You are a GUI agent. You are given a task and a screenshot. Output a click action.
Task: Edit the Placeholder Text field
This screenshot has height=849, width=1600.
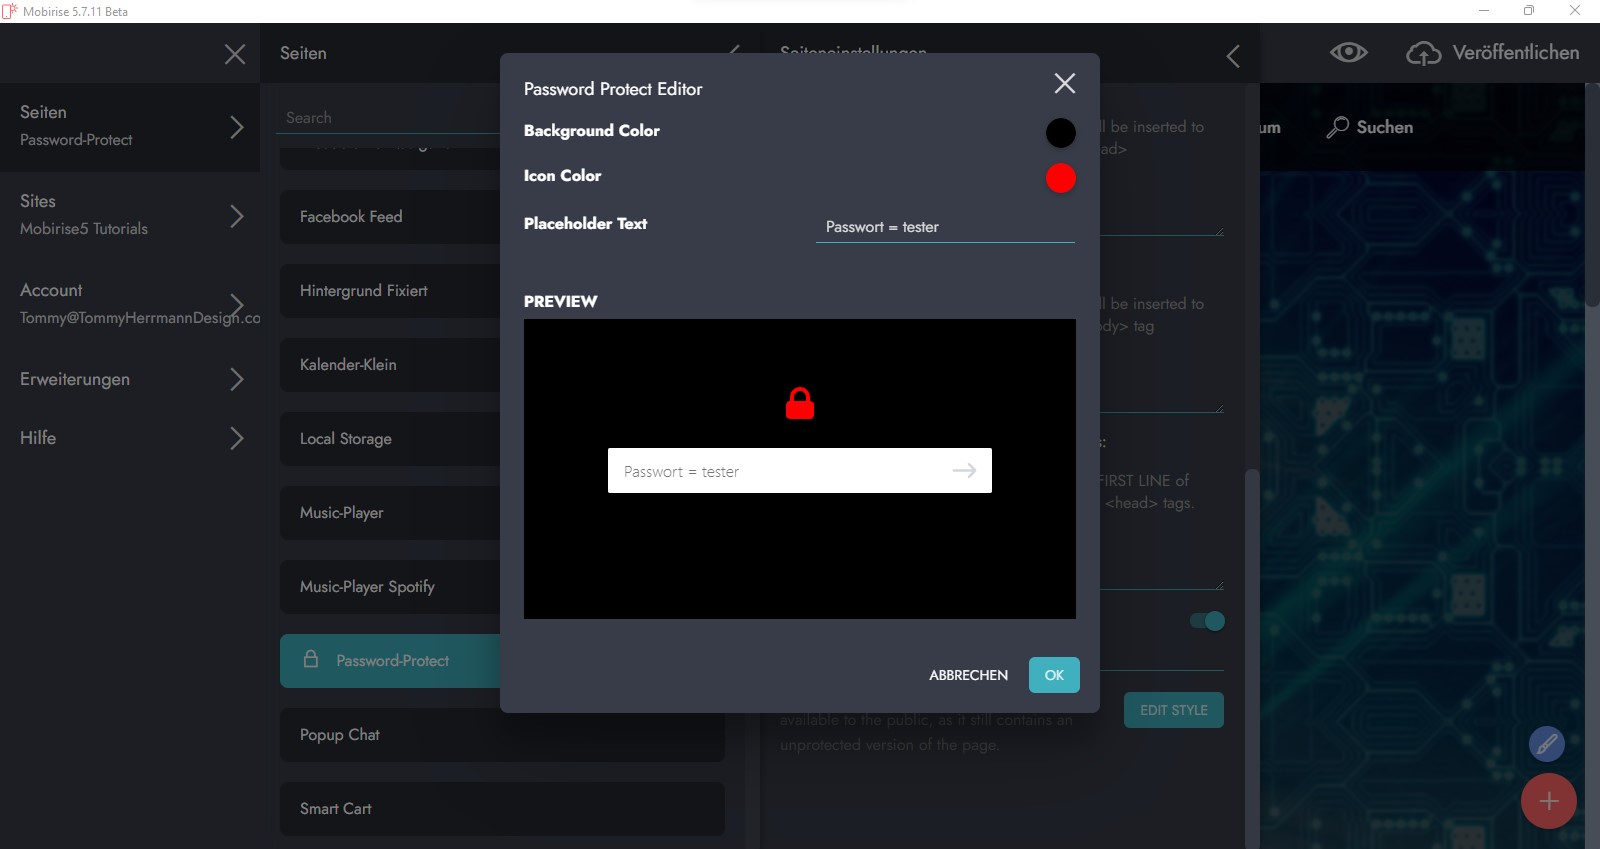[x=945, y=227]
